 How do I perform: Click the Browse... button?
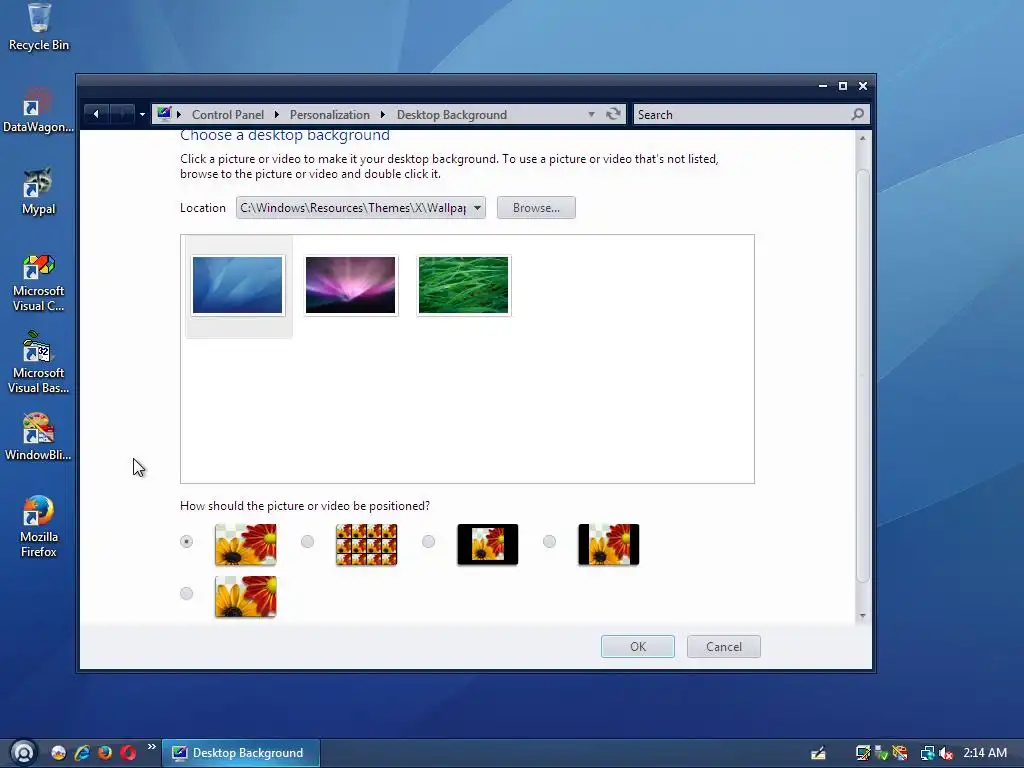(536, 208)
